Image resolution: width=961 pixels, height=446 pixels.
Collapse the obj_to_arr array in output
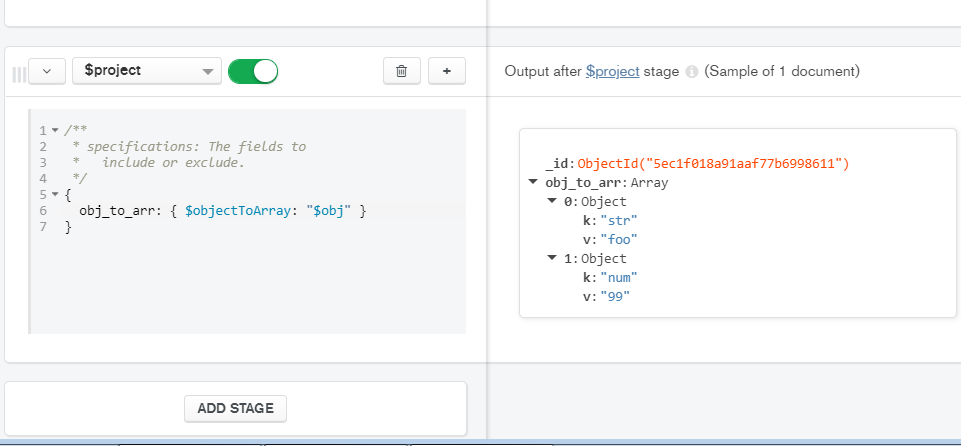click(x=533, y=183)
